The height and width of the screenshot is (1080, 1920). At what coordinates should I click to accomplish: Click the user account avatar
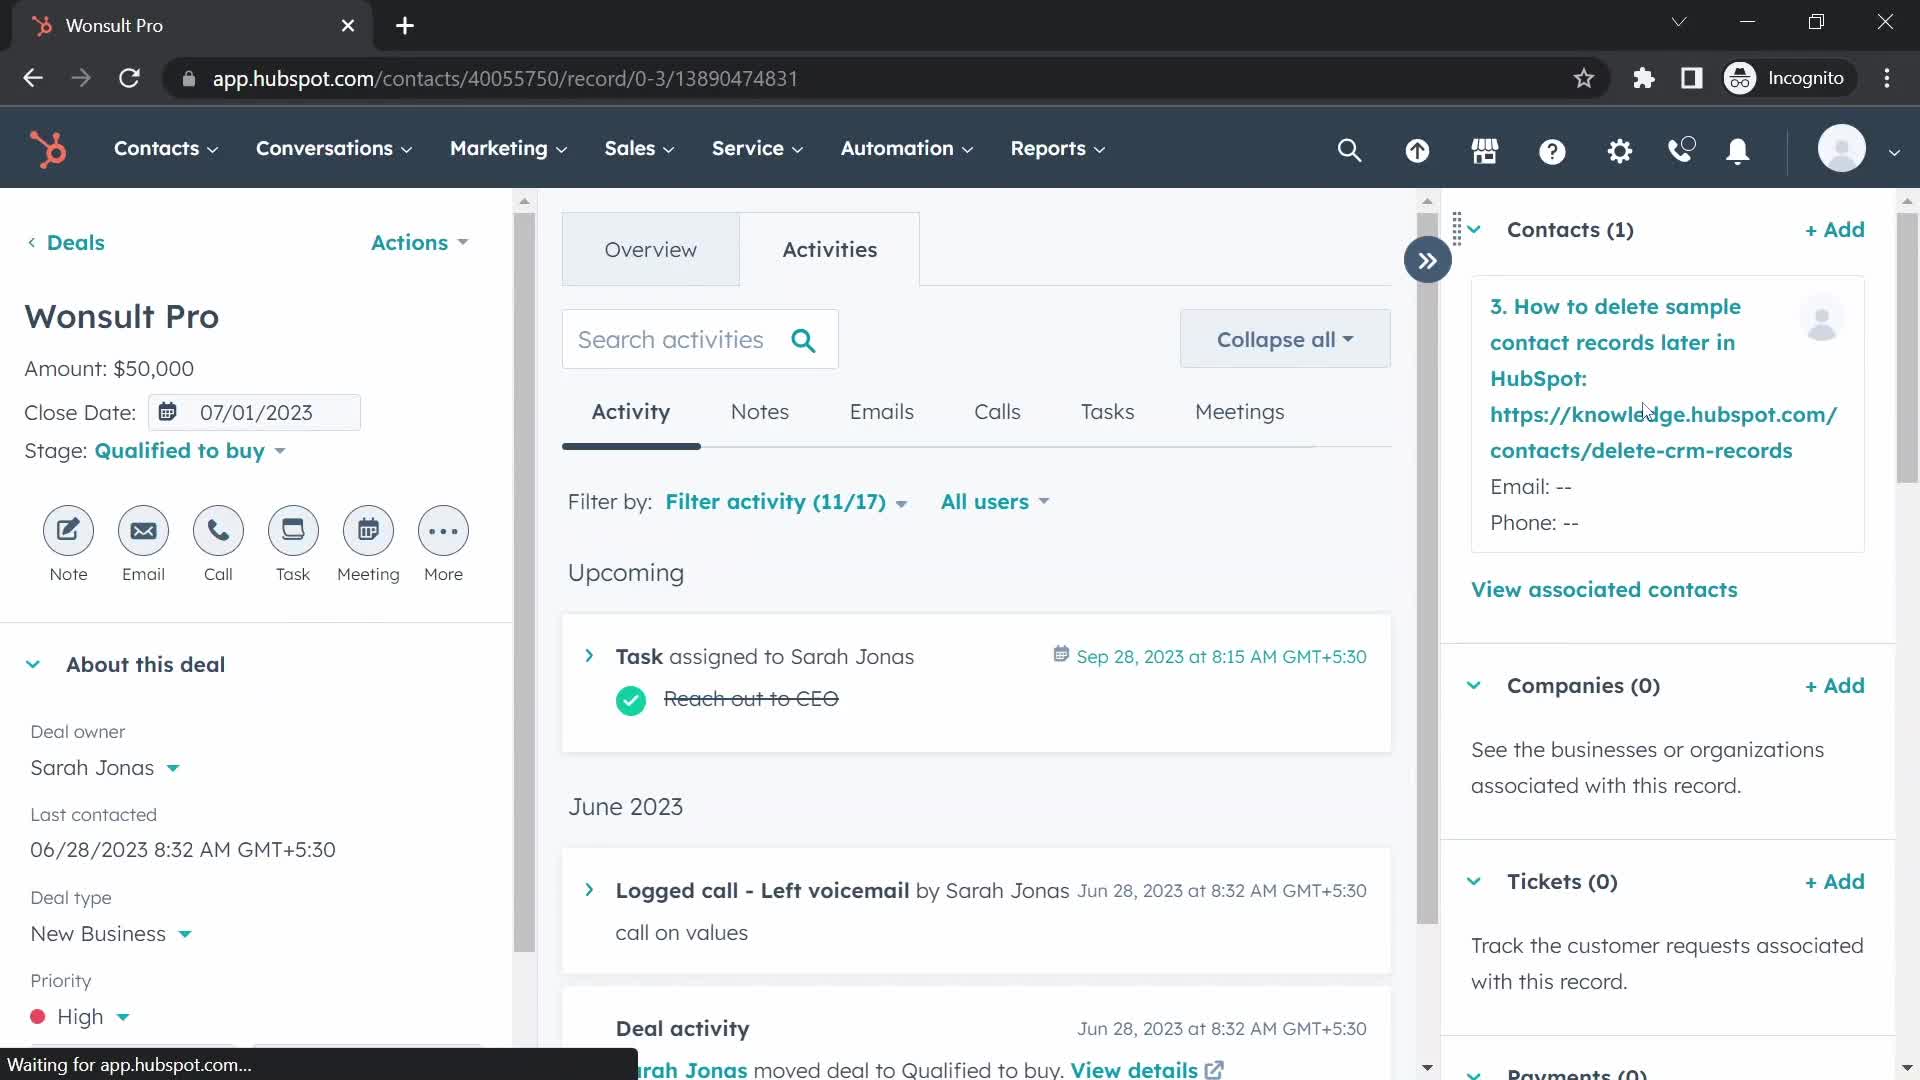pyautogui.click(x=1842, y=149)
